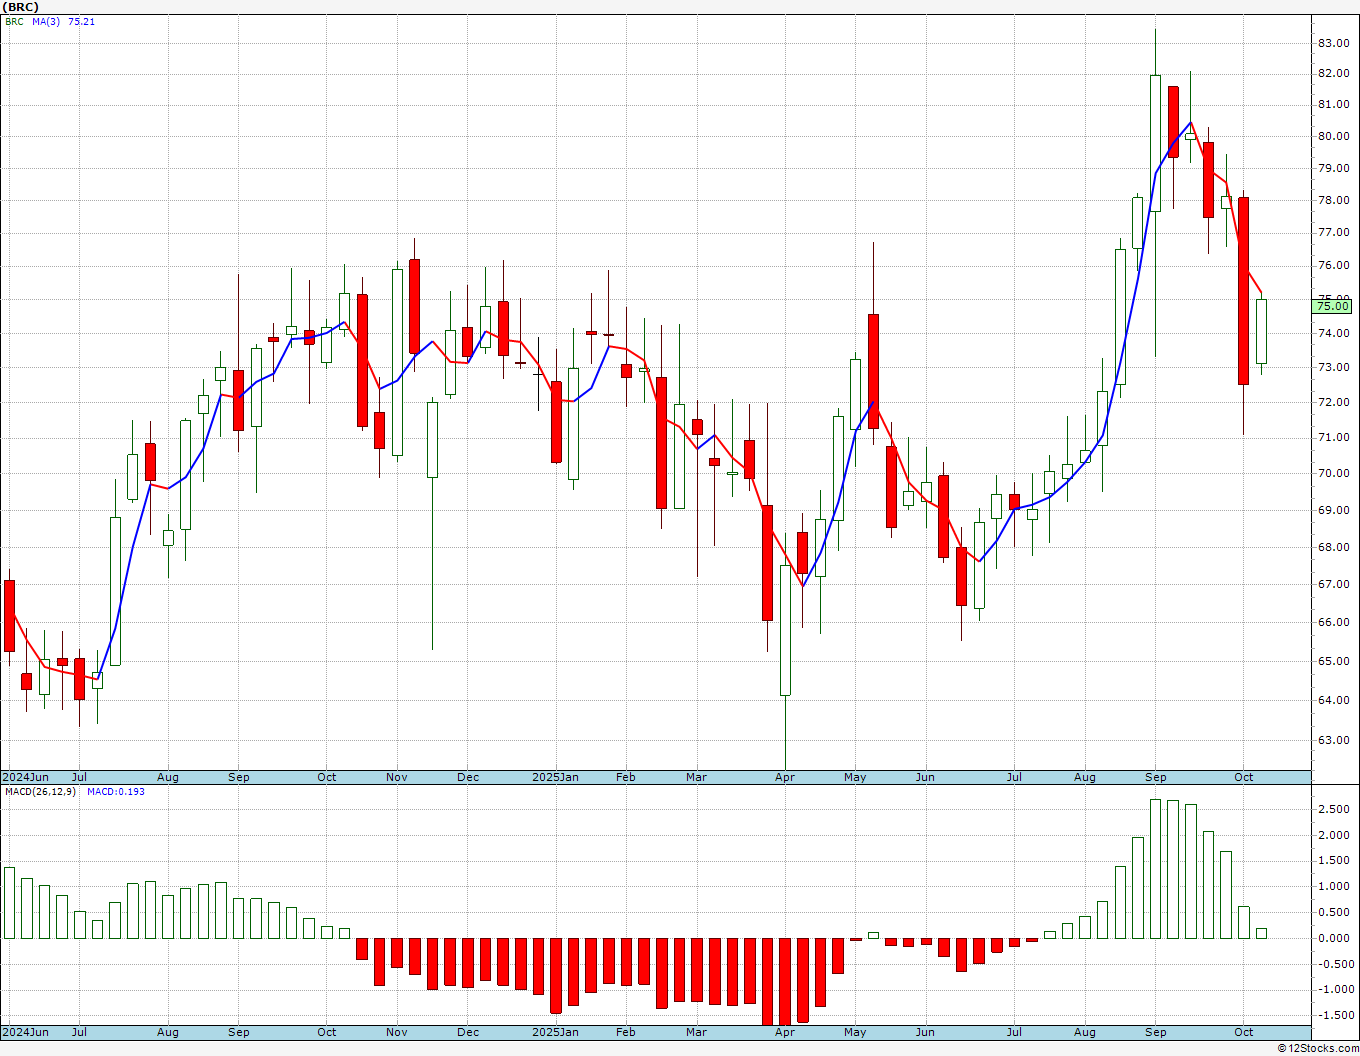Select Mar on the MACD panel time axis

(x=697, y=1032)
